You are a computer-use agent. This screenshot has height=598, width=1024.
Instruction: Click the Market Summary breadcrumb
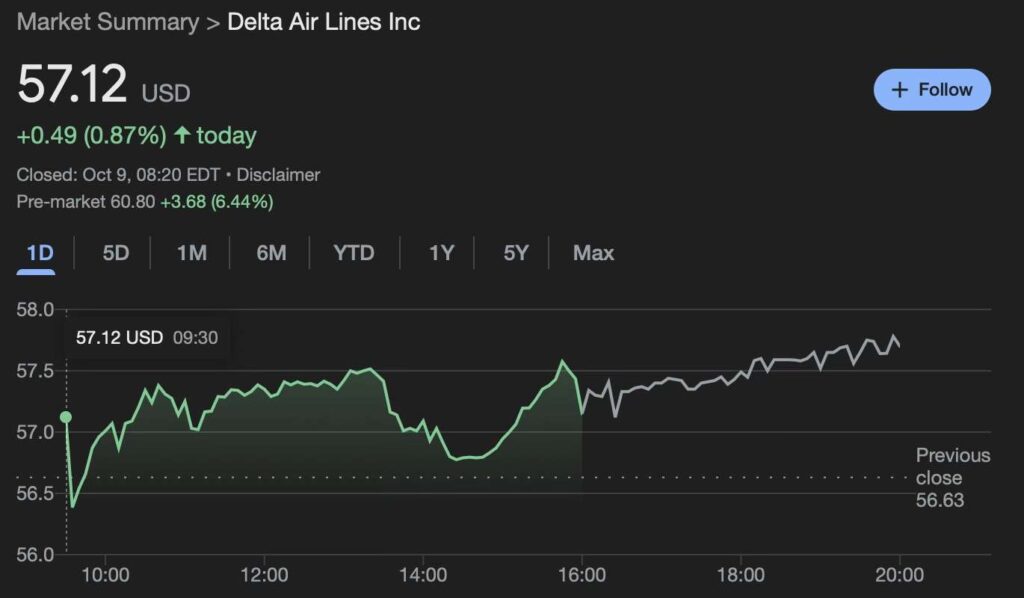tap(108, 22)
